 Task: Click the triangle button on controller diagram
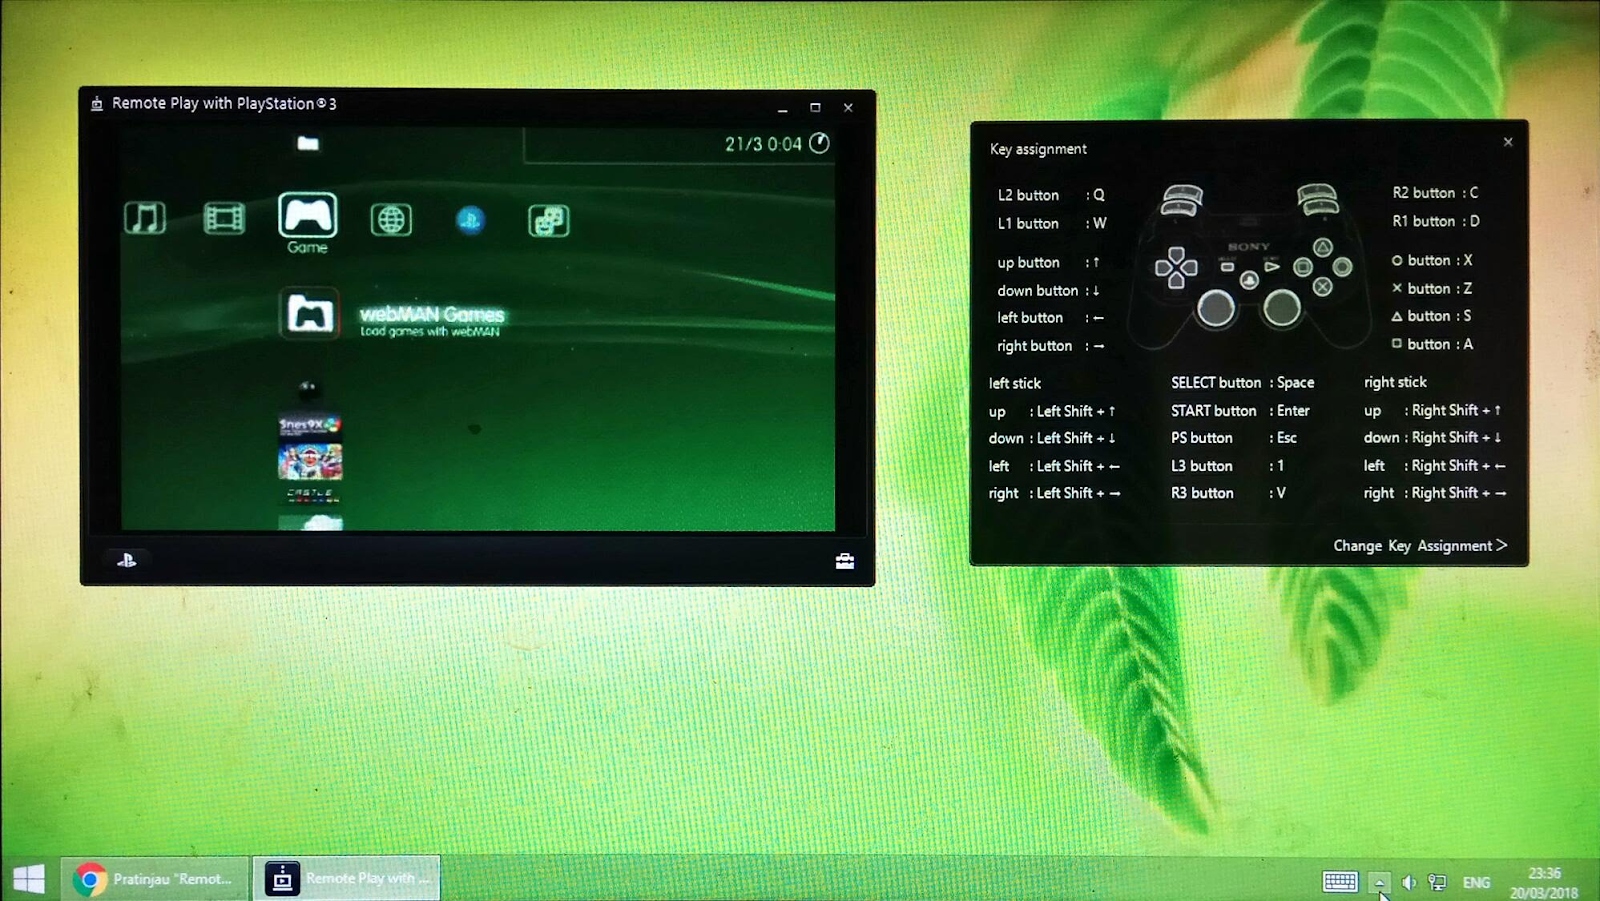click(1323, 247)
